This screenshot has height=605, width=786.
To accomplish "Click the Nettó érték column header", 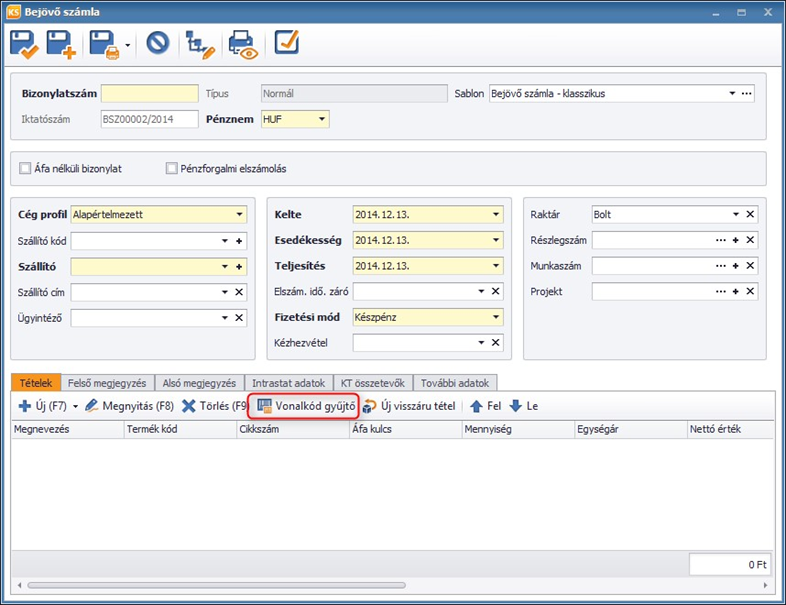I will click(730, 430).
